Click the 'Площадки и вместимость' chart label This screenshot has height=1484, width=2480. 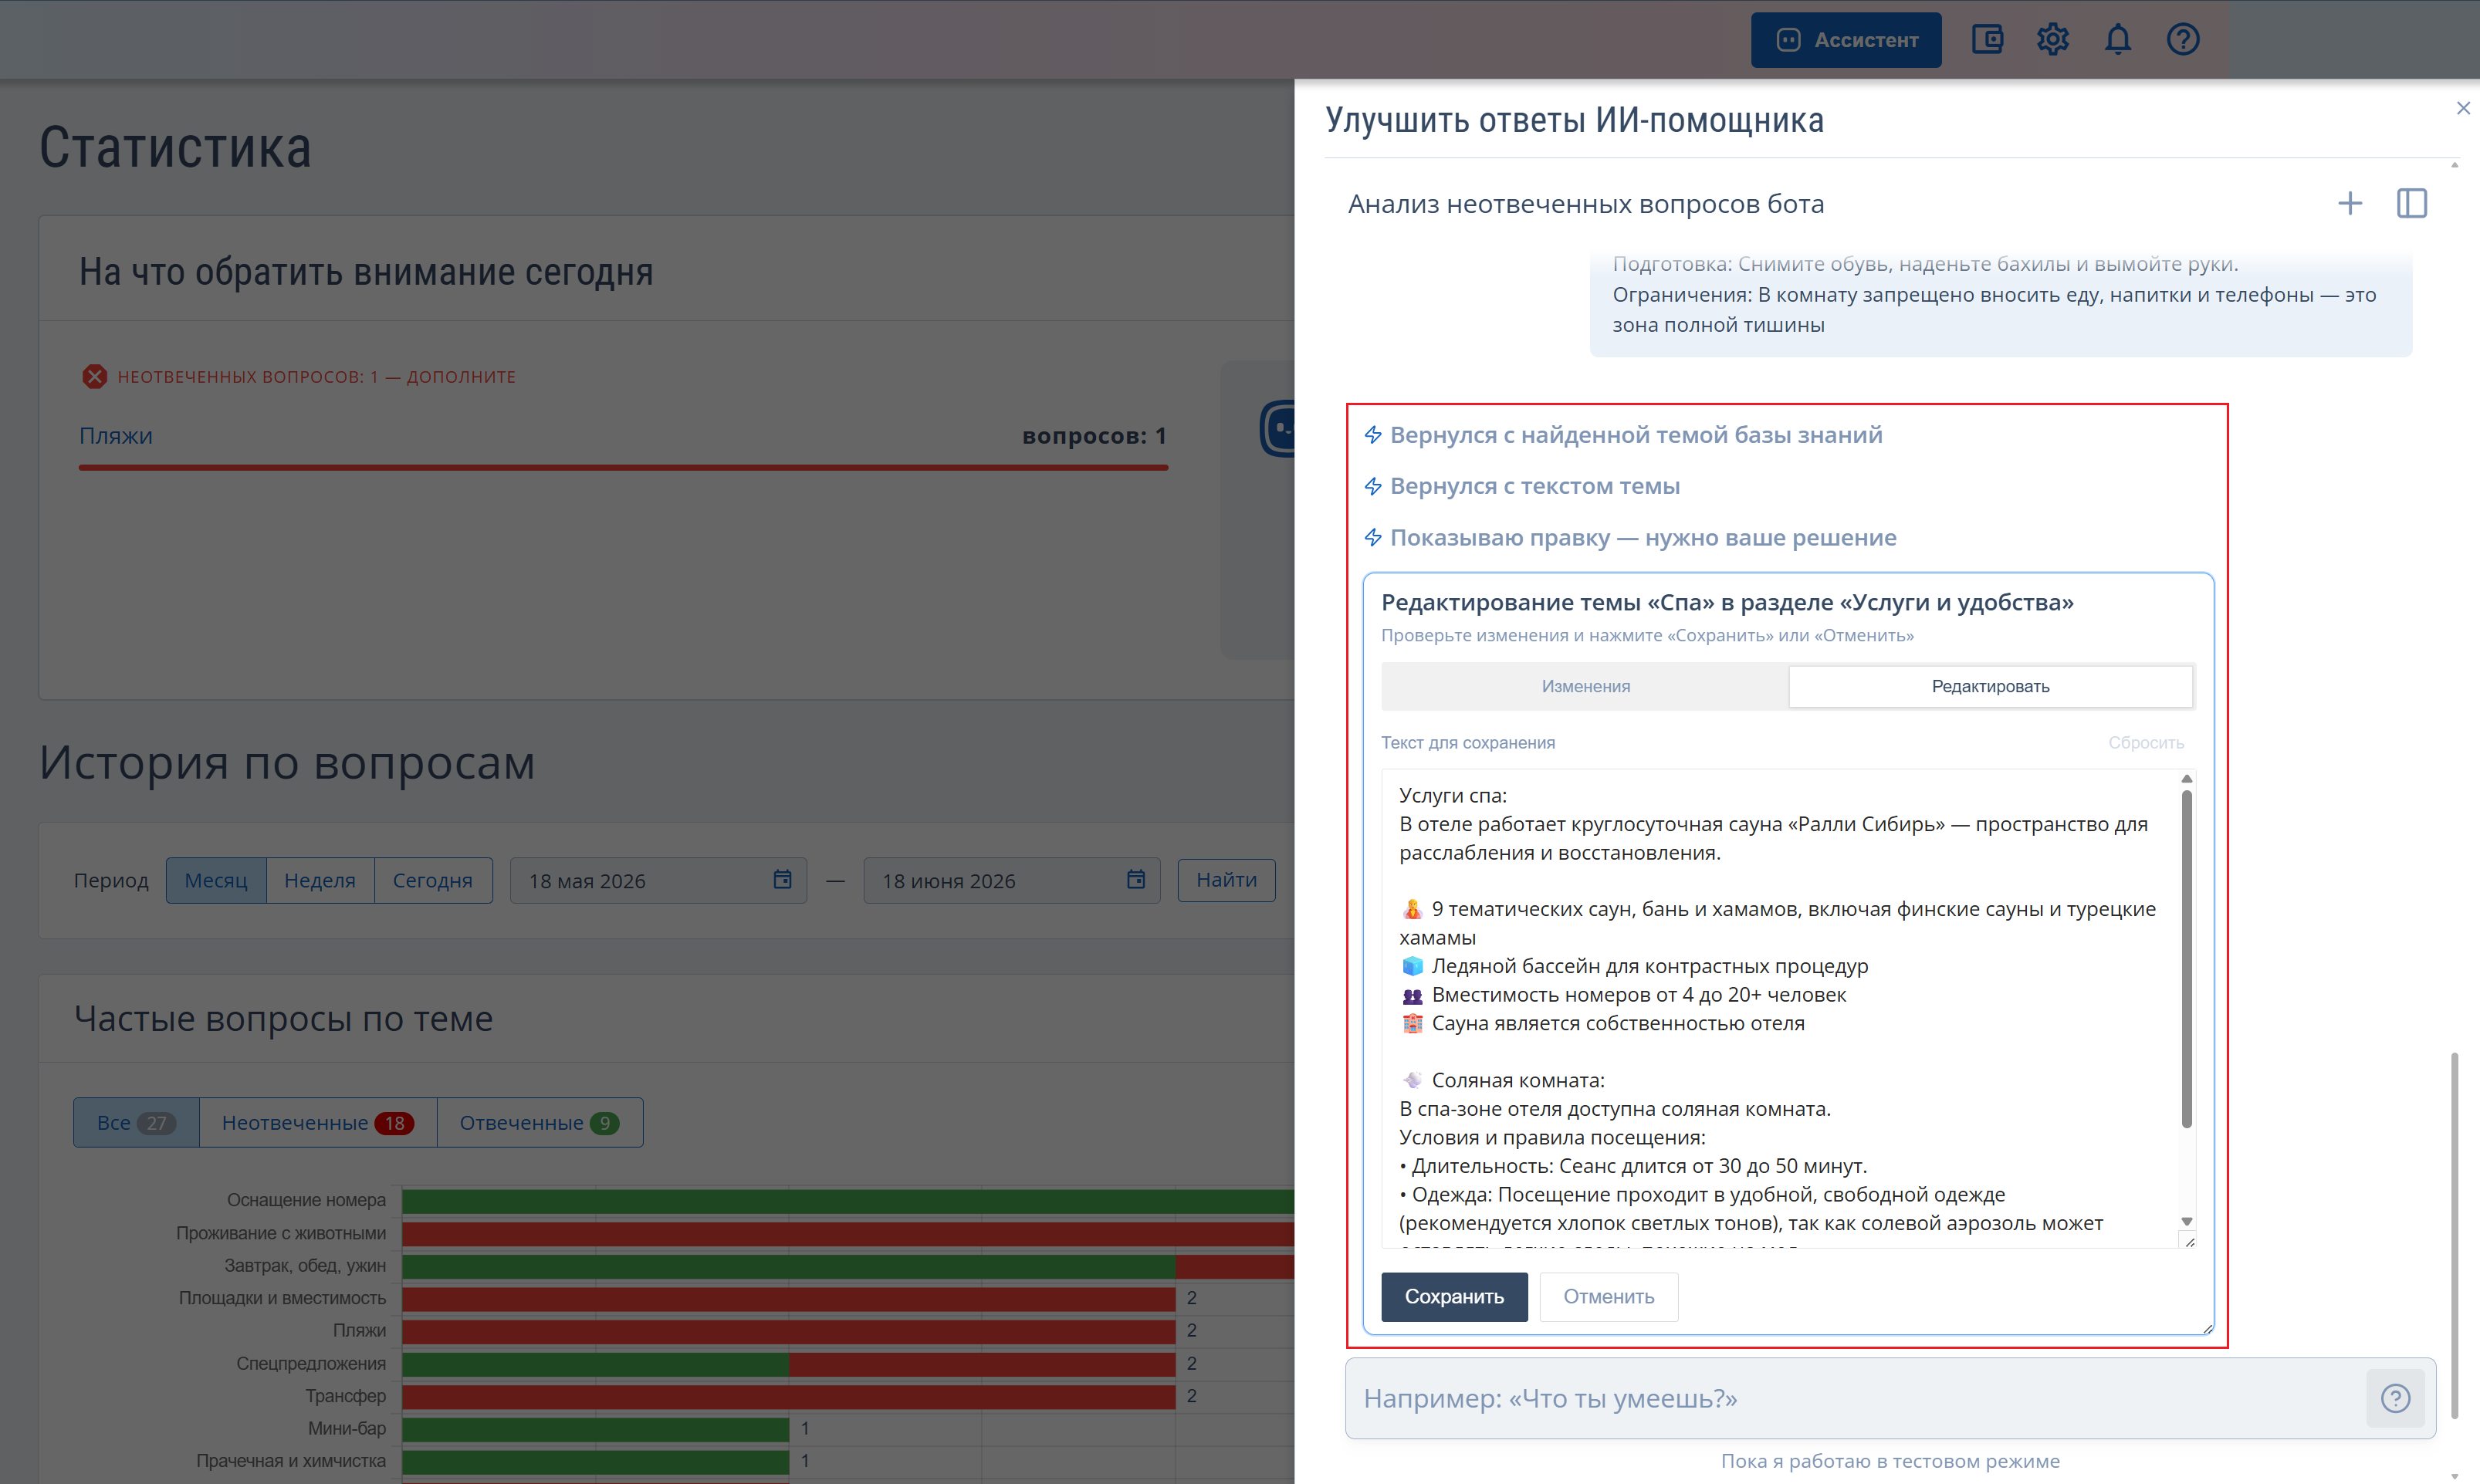coord(282,1299)
